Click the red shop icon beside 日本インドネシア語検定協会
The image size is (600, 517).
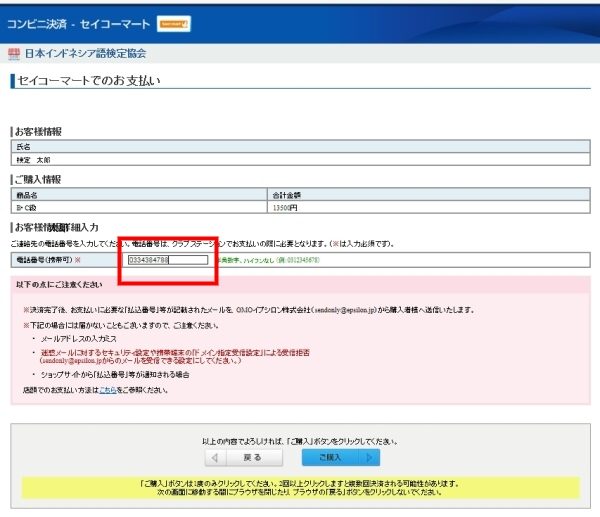coord(14,54)
